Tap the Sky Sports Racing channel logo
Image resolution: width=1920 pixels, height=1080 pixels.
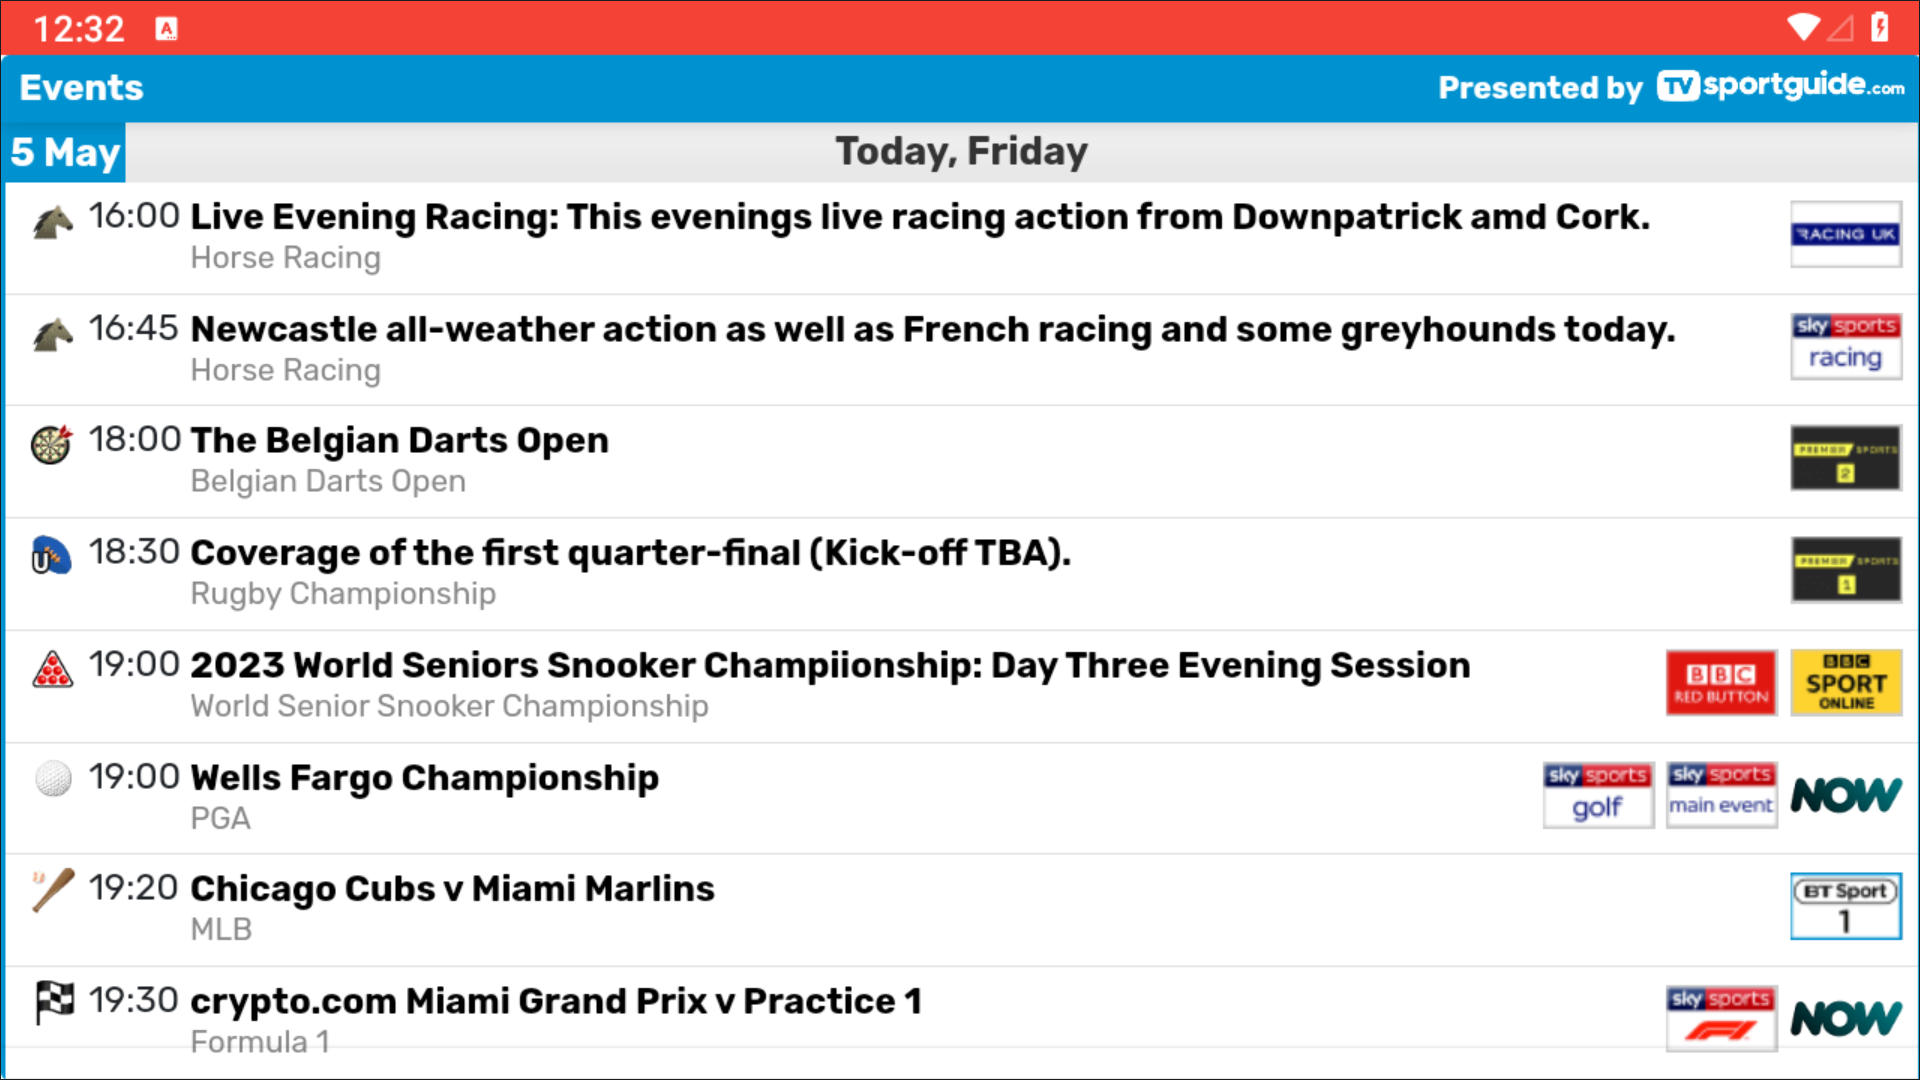click(x=1845, y=347)
